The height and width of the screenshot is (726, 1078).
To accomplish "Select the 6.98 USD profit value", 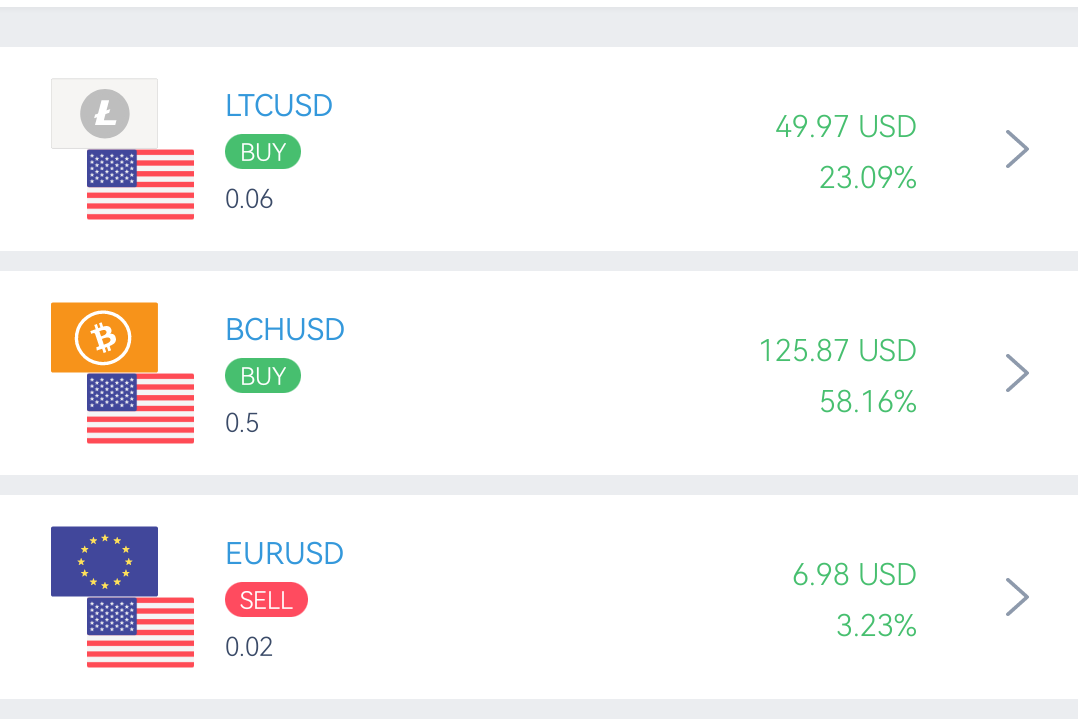I will pos(855,575).
